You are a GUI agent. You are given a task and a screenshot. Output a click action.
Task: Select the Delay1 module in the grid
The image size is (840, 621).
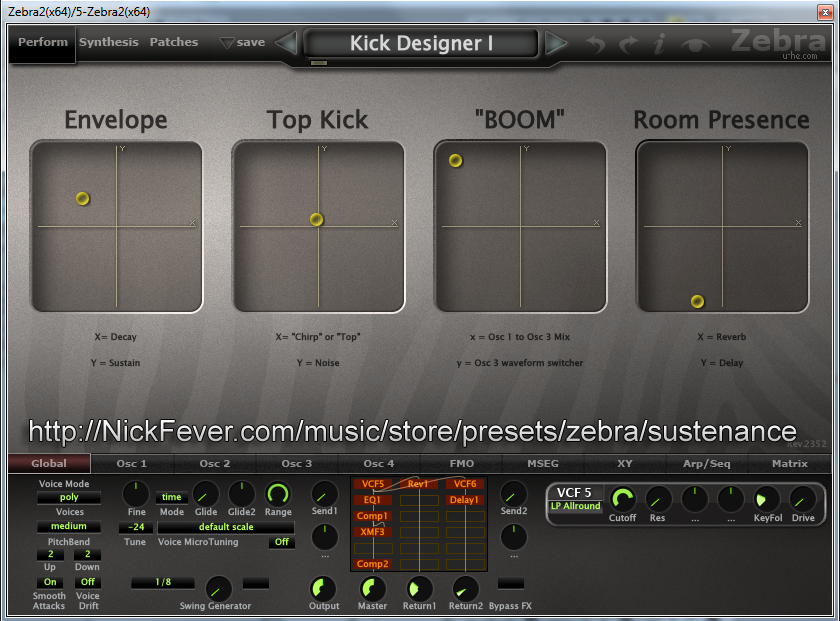(x=465, y=500)
